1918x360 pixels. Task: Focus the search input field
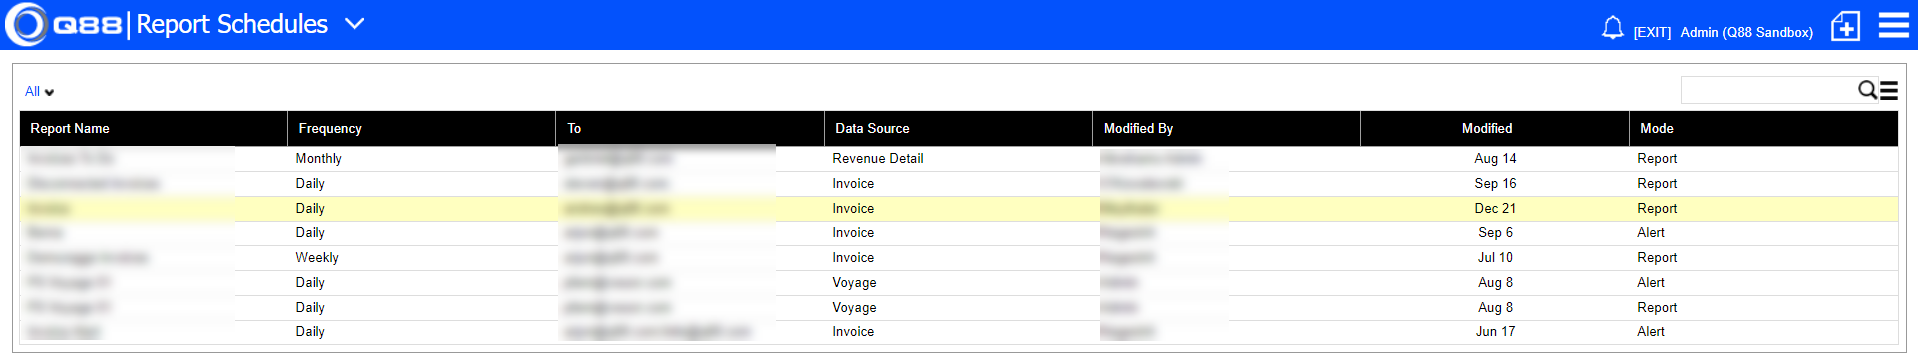(x=1768, y=91)
